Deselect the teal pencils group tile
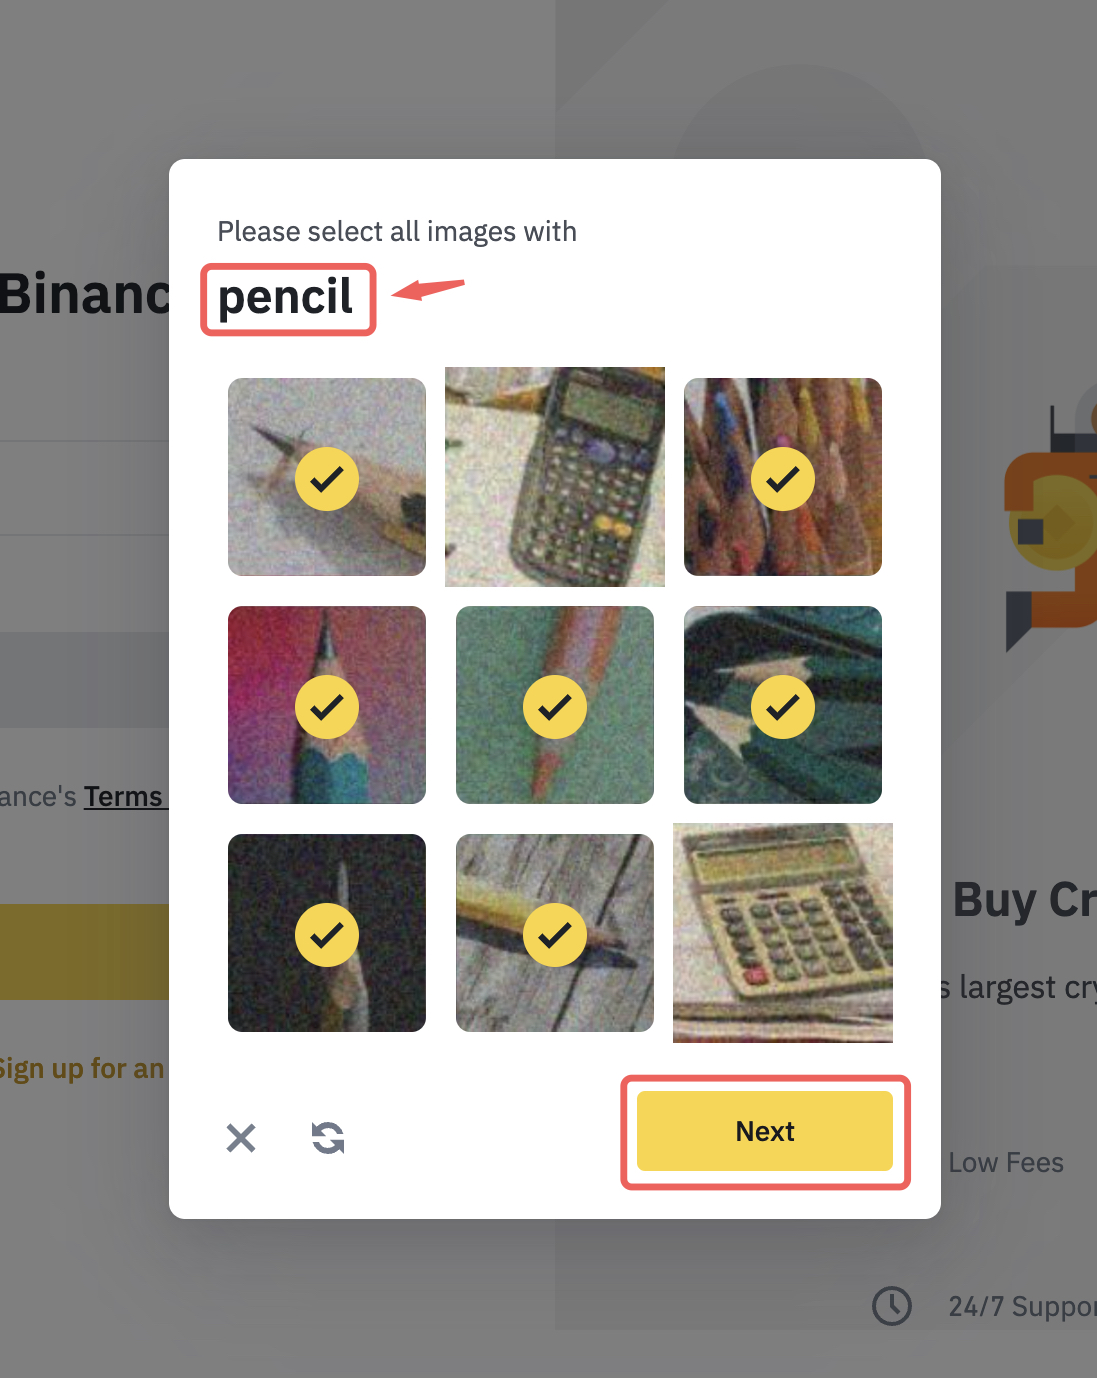Image resolution: width=1097 pixels, height=1378 pixels. coord(783,705)
